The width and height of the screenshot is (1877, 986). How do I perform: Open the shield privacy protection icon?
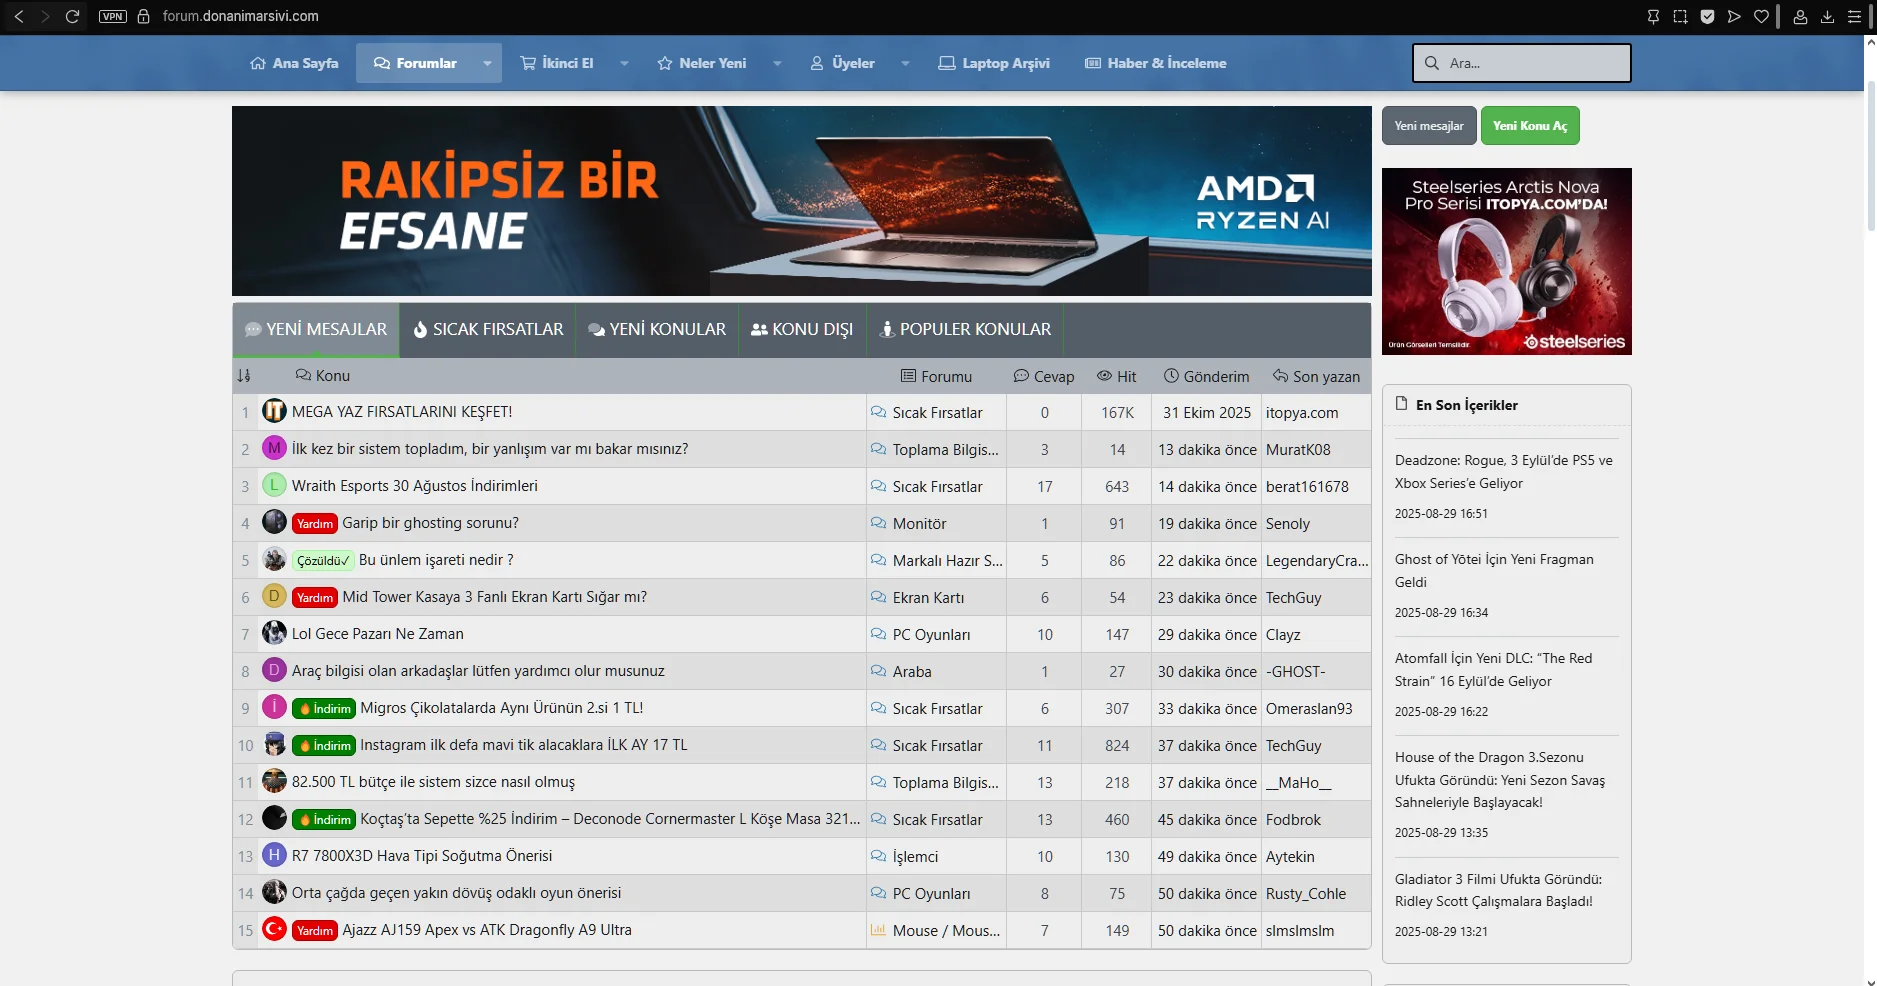[1707, 16]
